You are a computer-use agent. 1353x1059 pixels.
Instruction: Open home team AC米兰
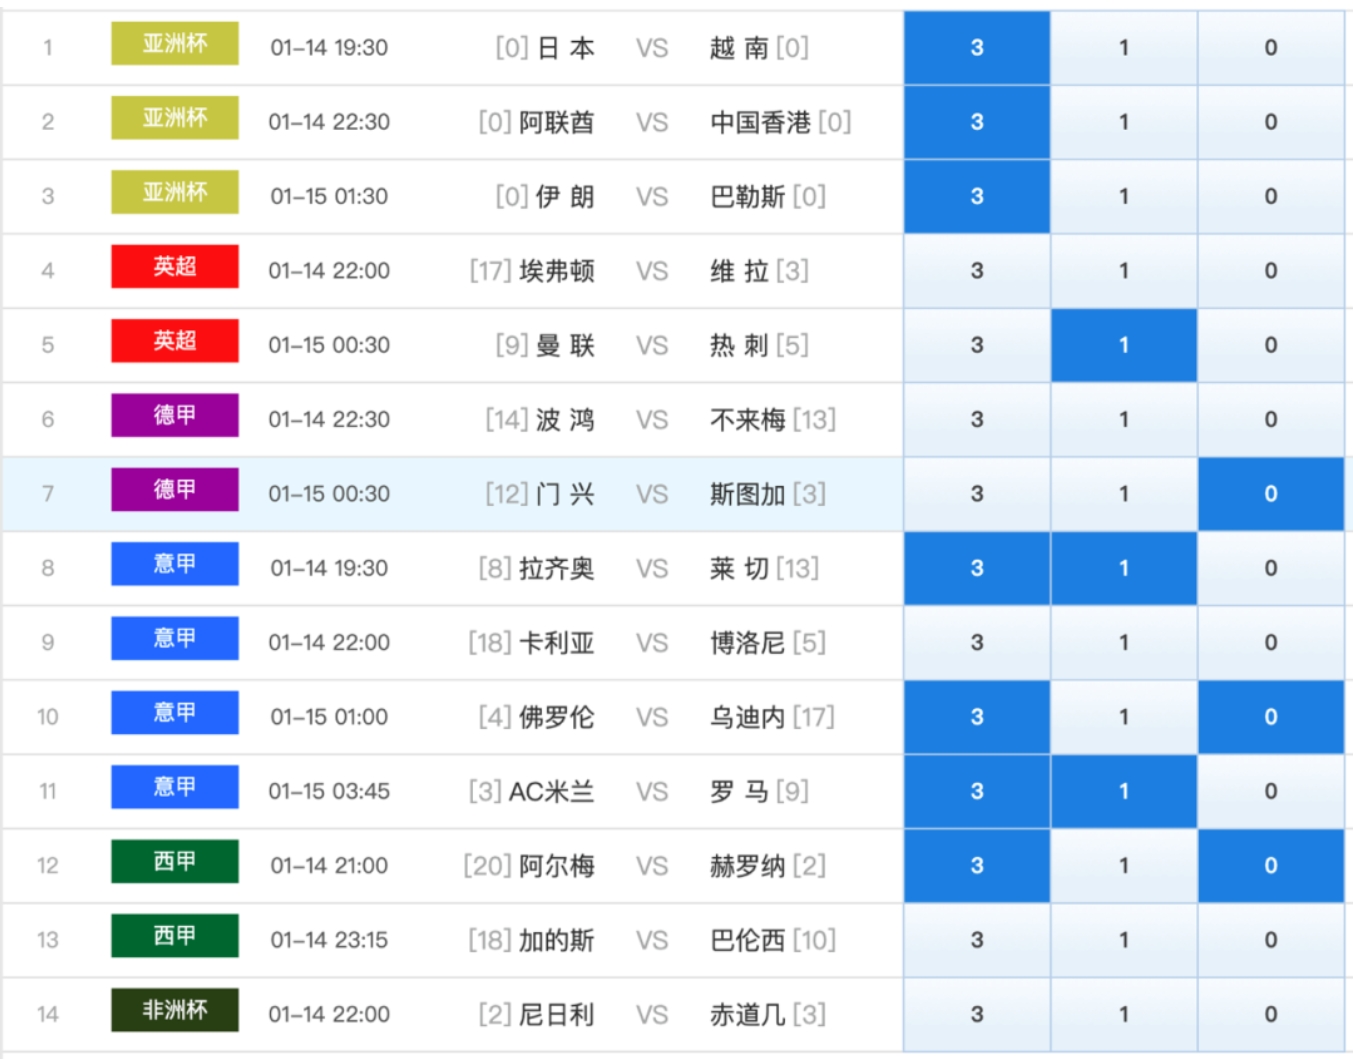[x=552, y=792]
